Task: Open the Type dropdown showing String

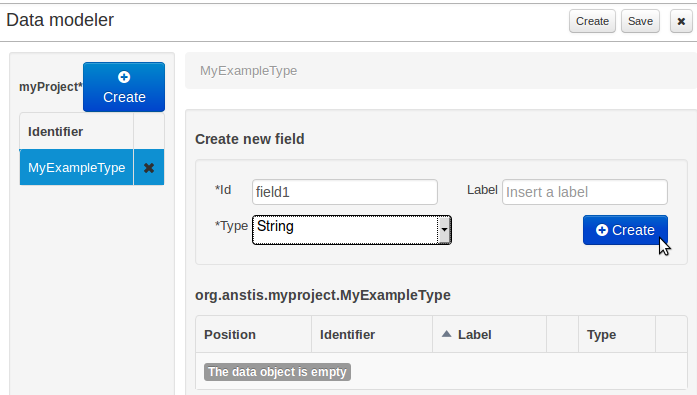Action: 352,230
